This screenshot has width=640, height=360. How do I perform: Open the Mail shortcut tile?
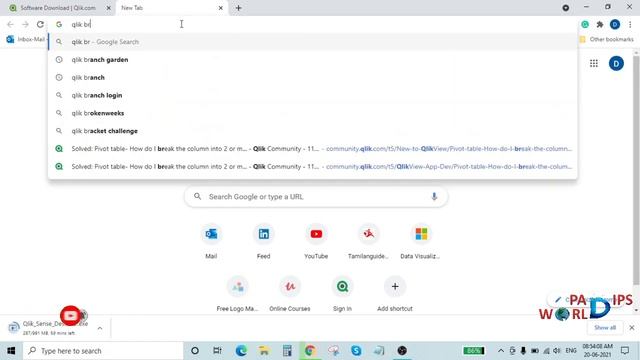[211, 242]
